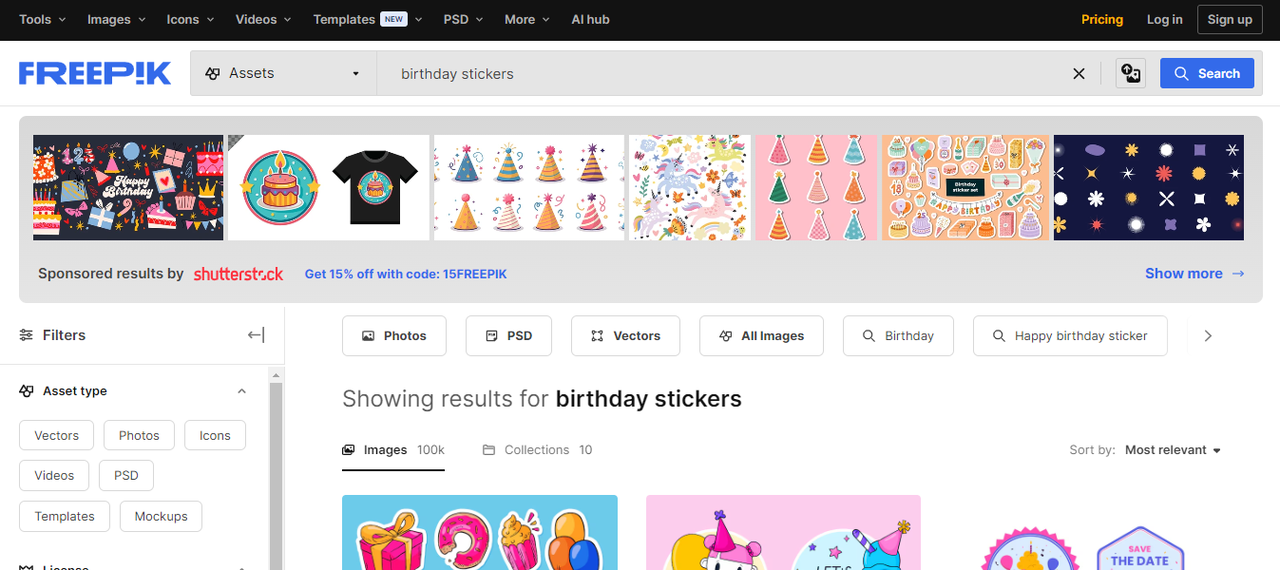
Task: Open the Videos menu
Action: [264, 19]
